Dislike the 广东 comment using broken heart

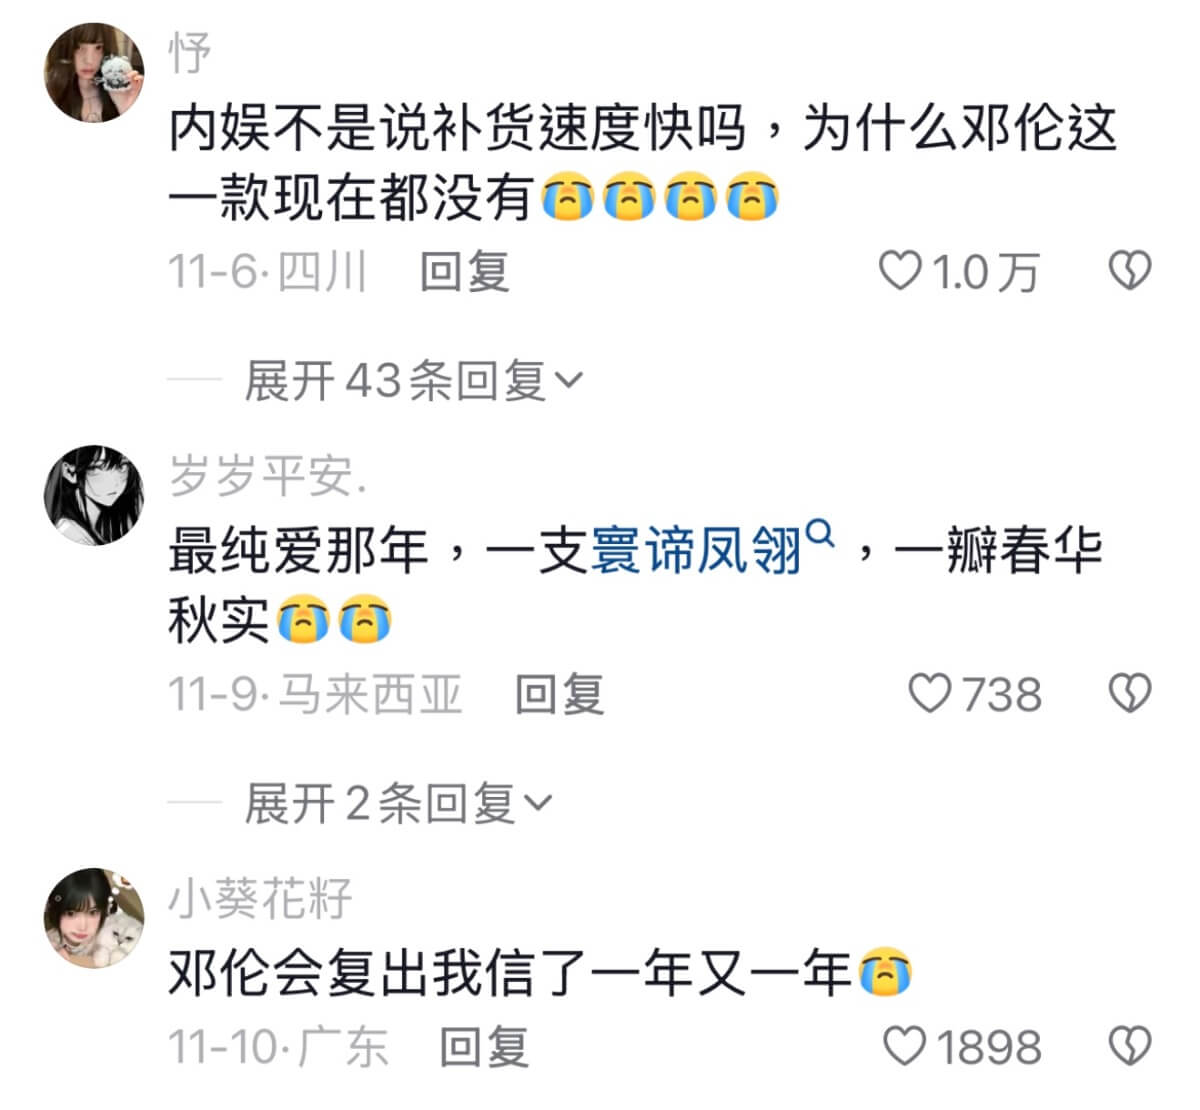(x=1130, y=1046)
